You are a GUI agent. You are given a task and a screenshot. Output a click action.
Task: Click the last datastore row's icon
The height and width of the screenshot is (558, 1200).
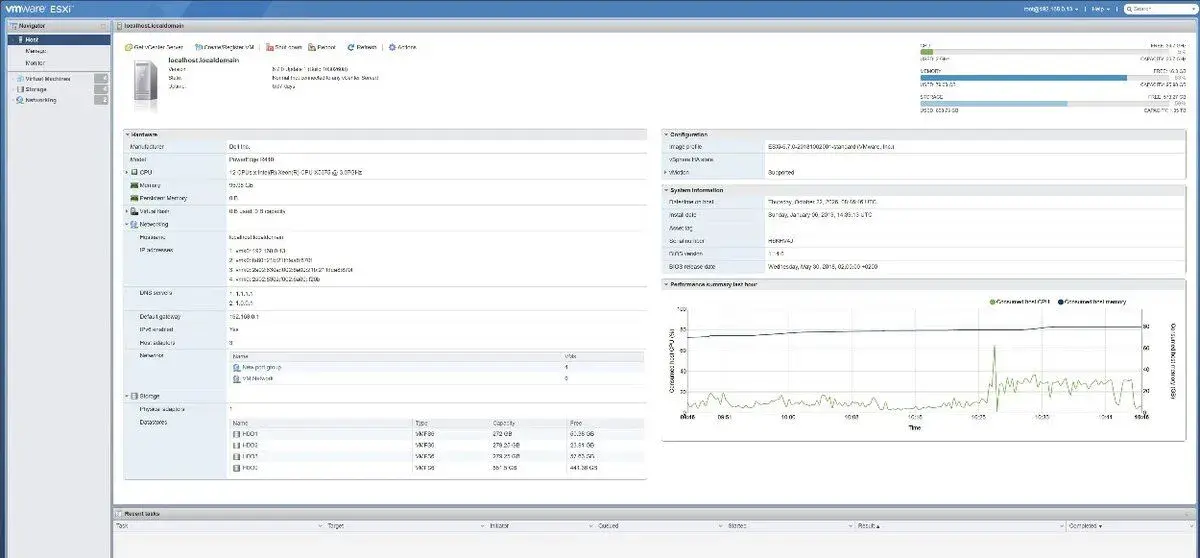point(236,467)
